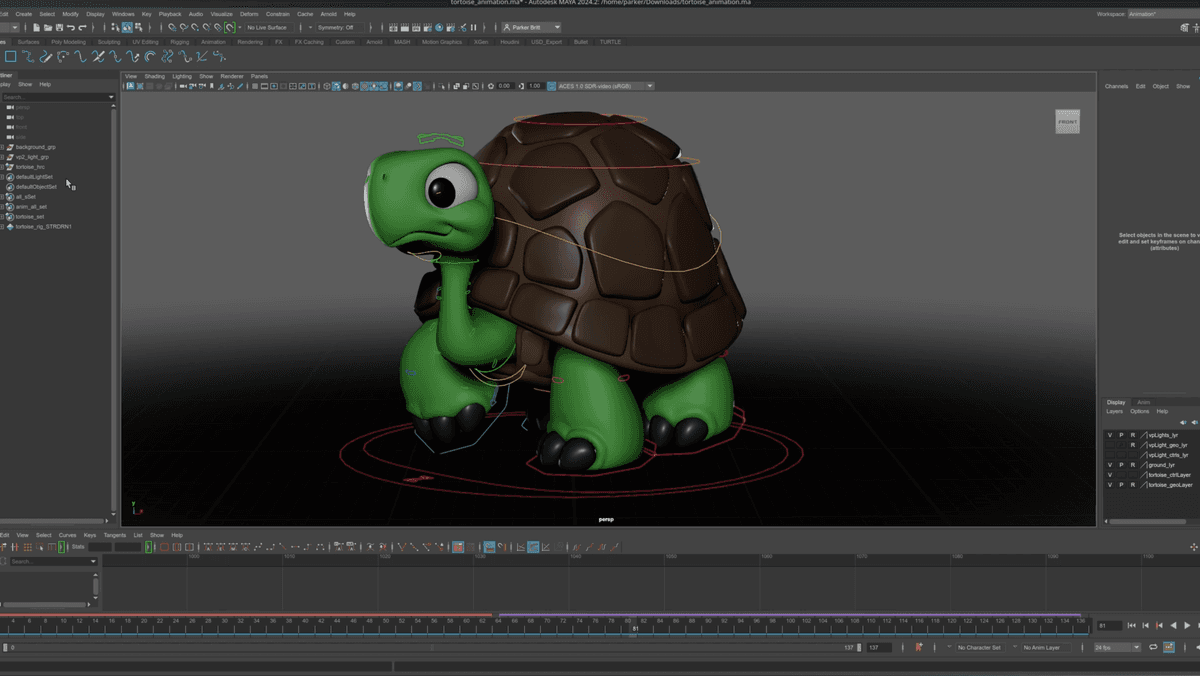Click the first square shelf icon
This screenshot has width=1200, height=676.
(x=11, y=57)
